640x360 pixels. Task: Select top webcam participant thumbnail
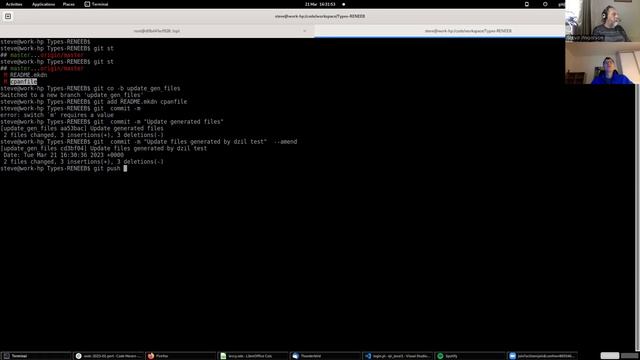602,21
